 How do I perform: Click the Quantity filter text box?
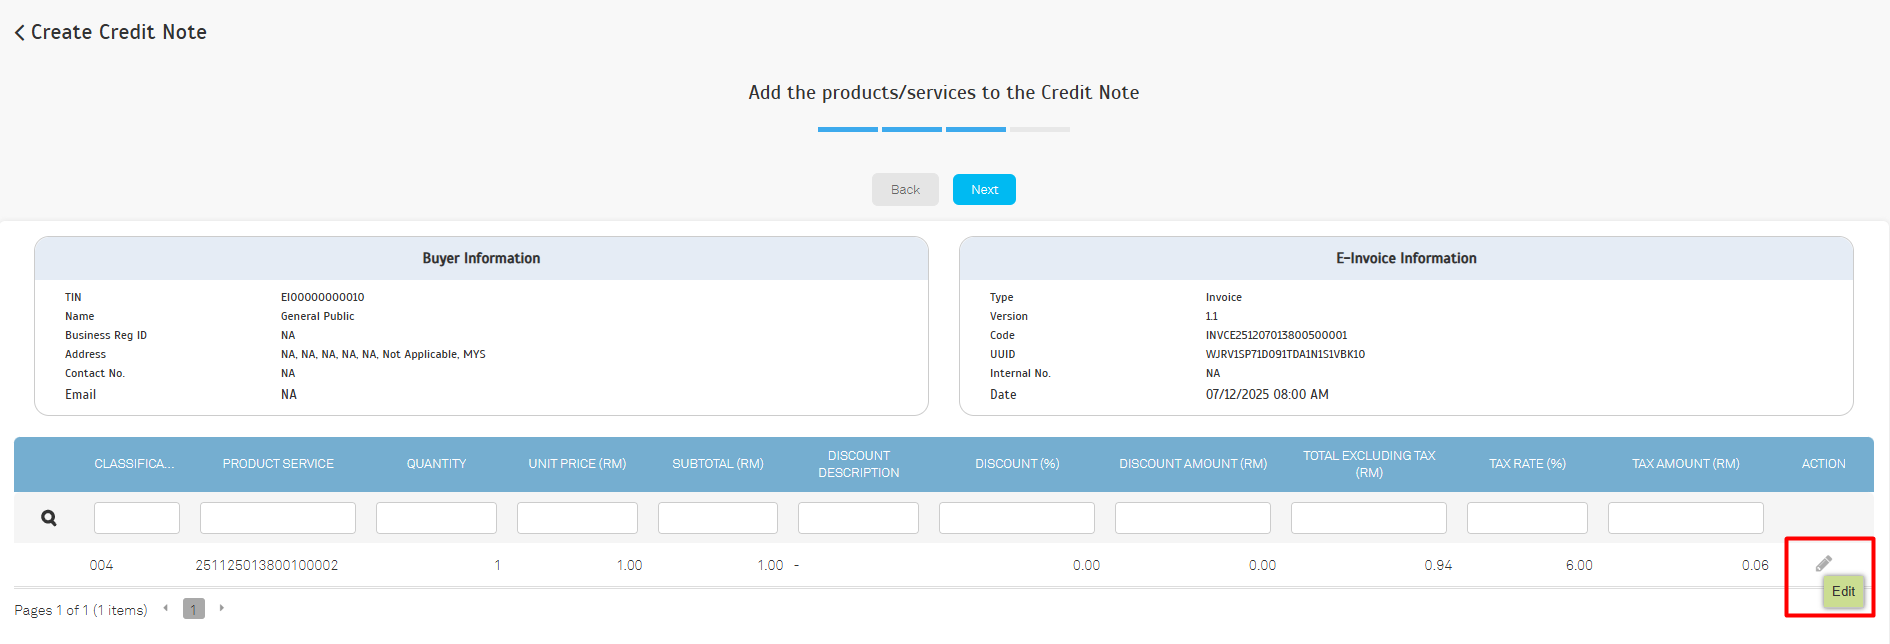436,518
